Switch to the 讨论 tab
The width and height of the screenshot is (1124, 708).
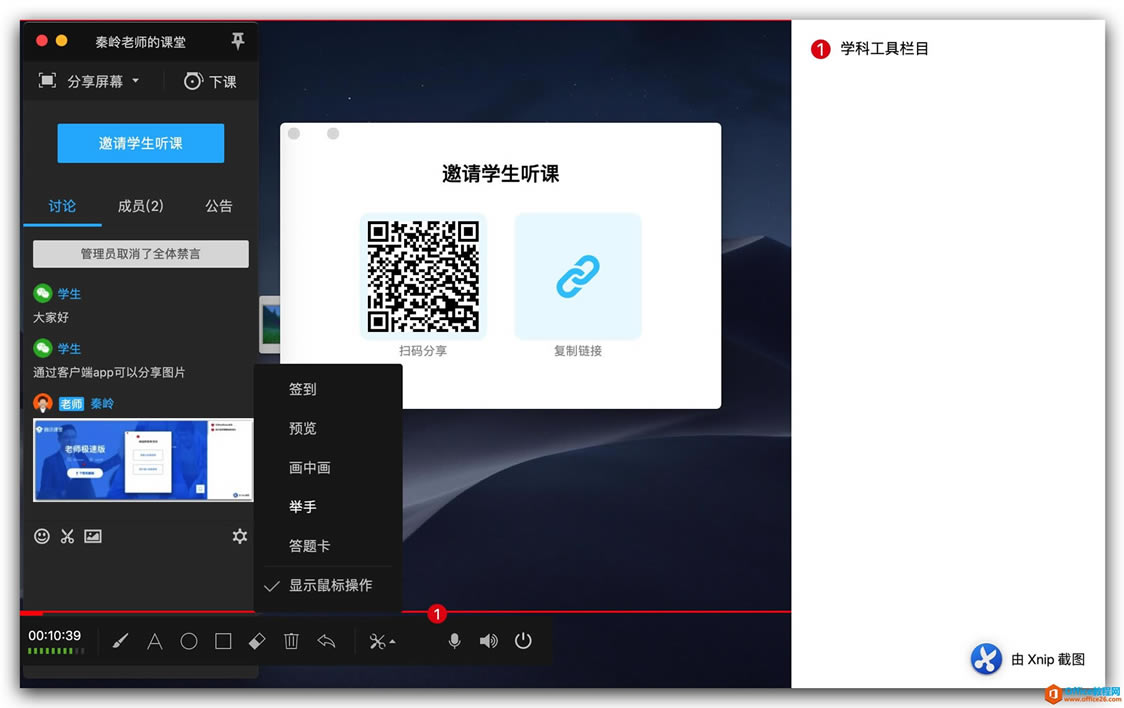[x=62, y=206]
